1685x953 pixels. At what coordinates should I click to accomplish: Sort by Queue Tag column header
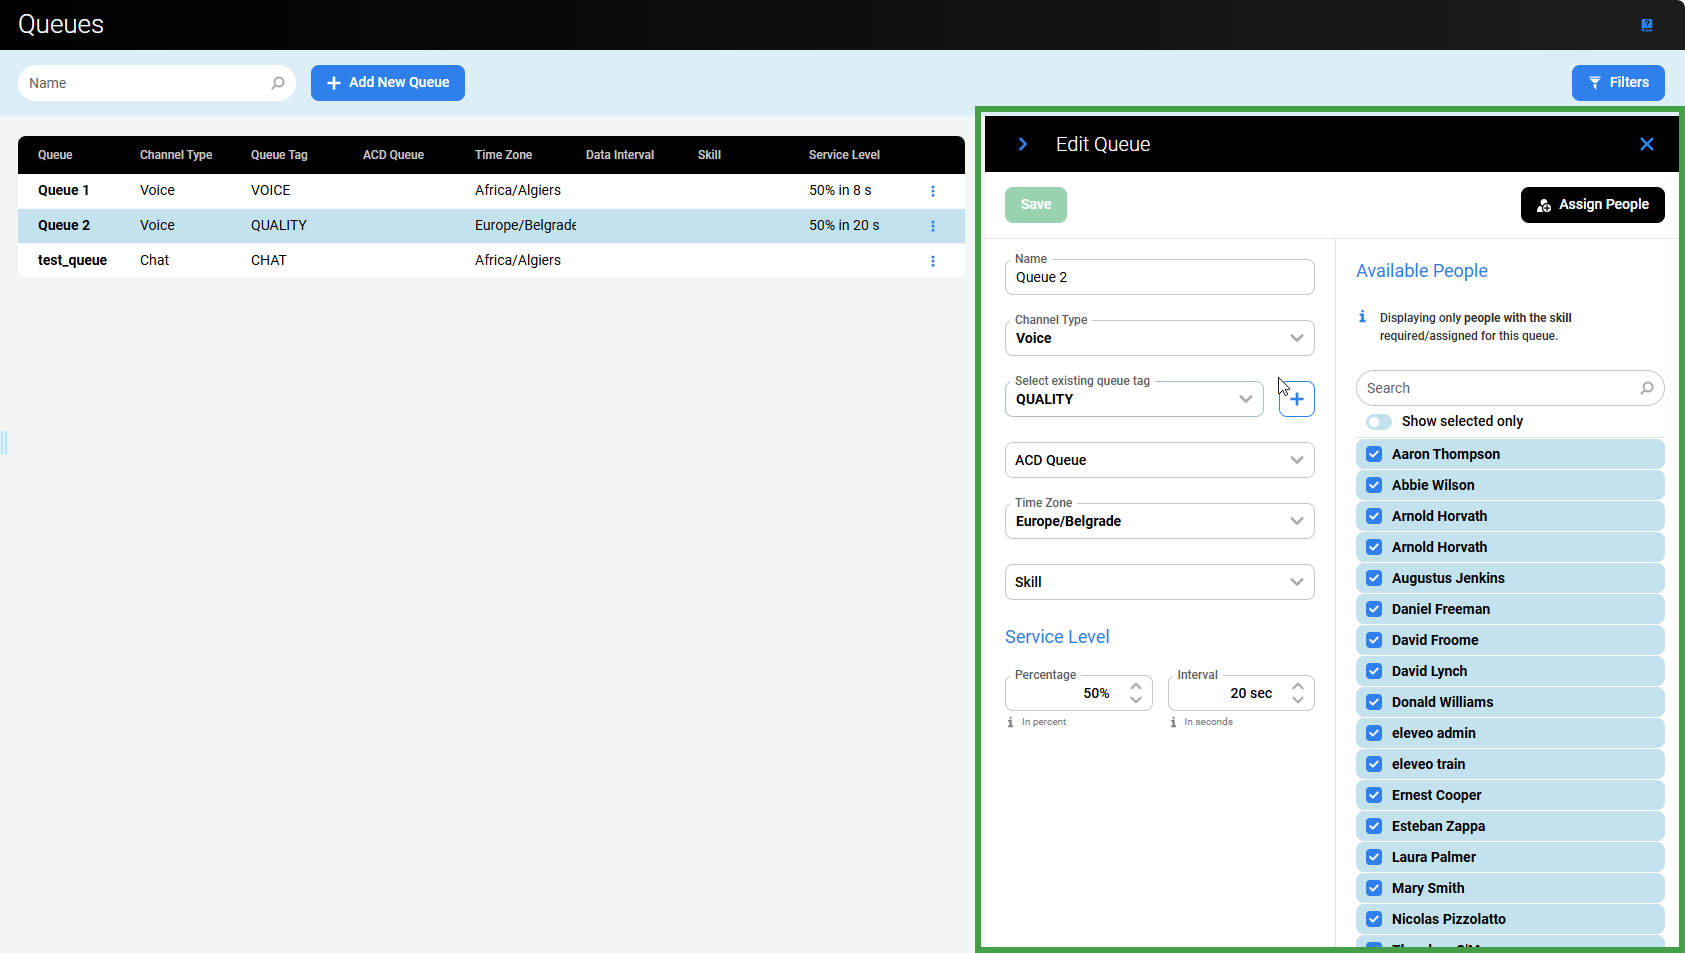tap(279, 155)
